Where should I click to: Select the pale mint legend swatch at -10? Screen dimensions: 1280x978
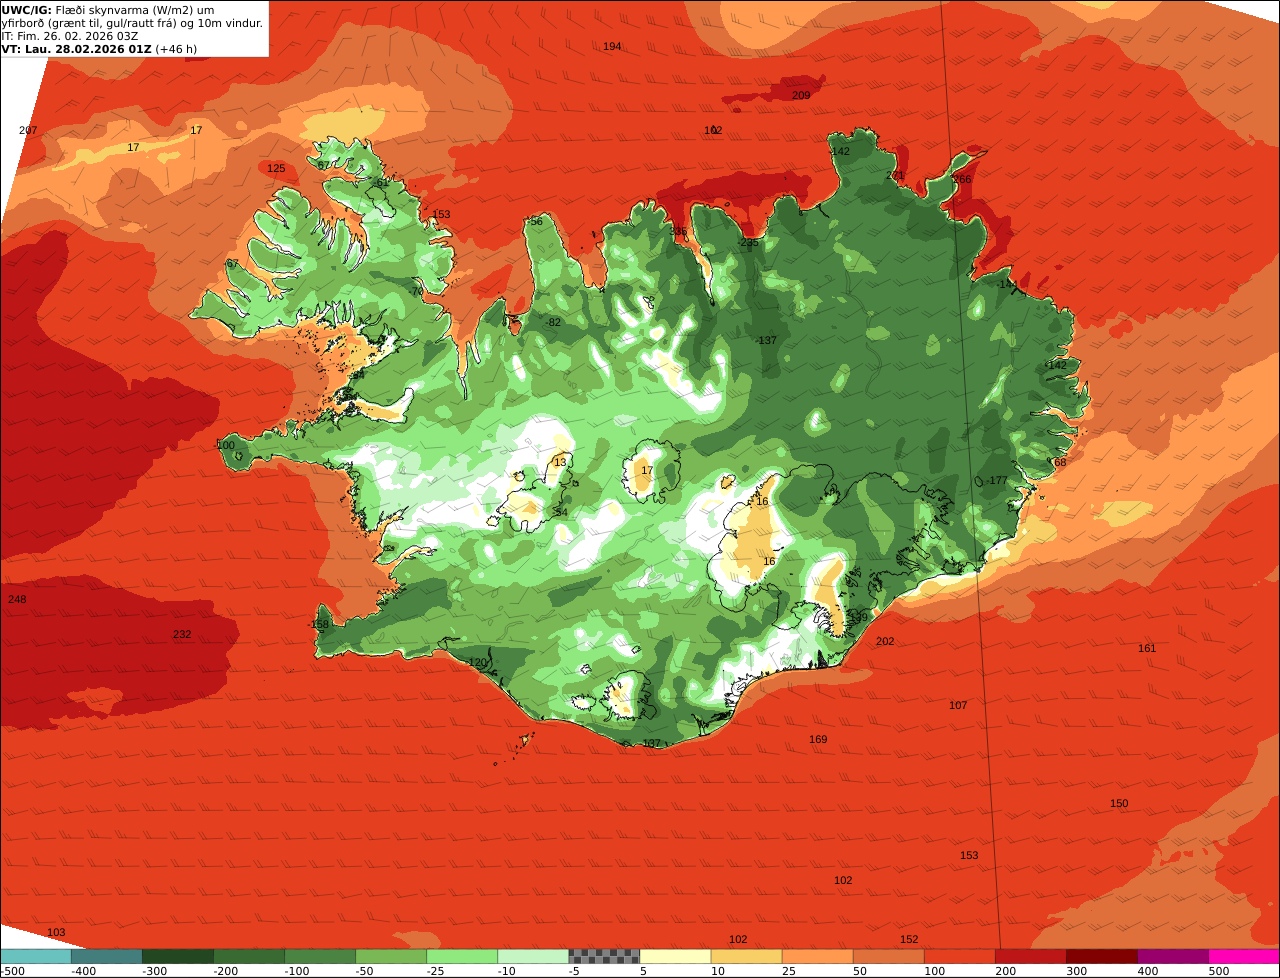pyautogui.click(x=532, y=957)
